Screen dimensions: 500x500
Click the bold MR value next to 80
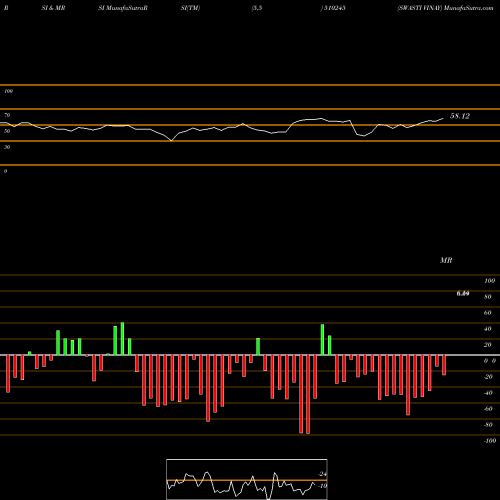point(463,293)
